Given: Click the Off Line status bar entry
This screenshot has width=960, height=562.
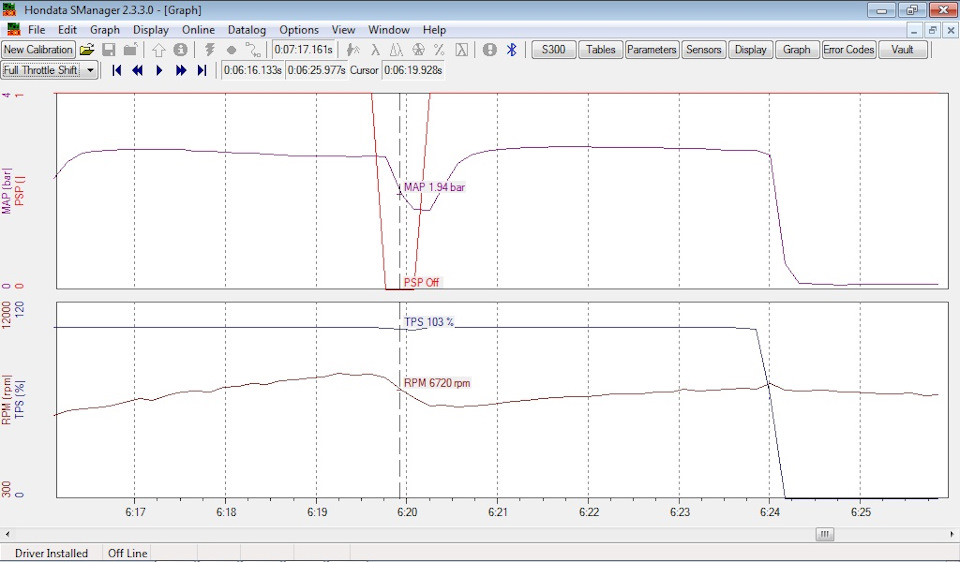Looking at the screenshot, I should 128,553.
